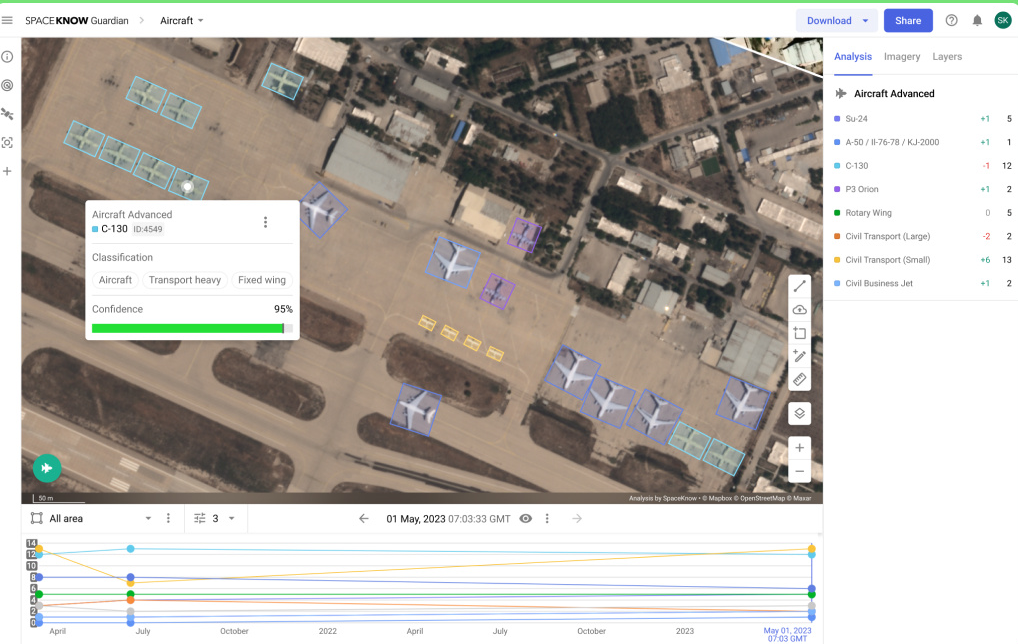Click the 95% confidence value

tap(283, 309)
